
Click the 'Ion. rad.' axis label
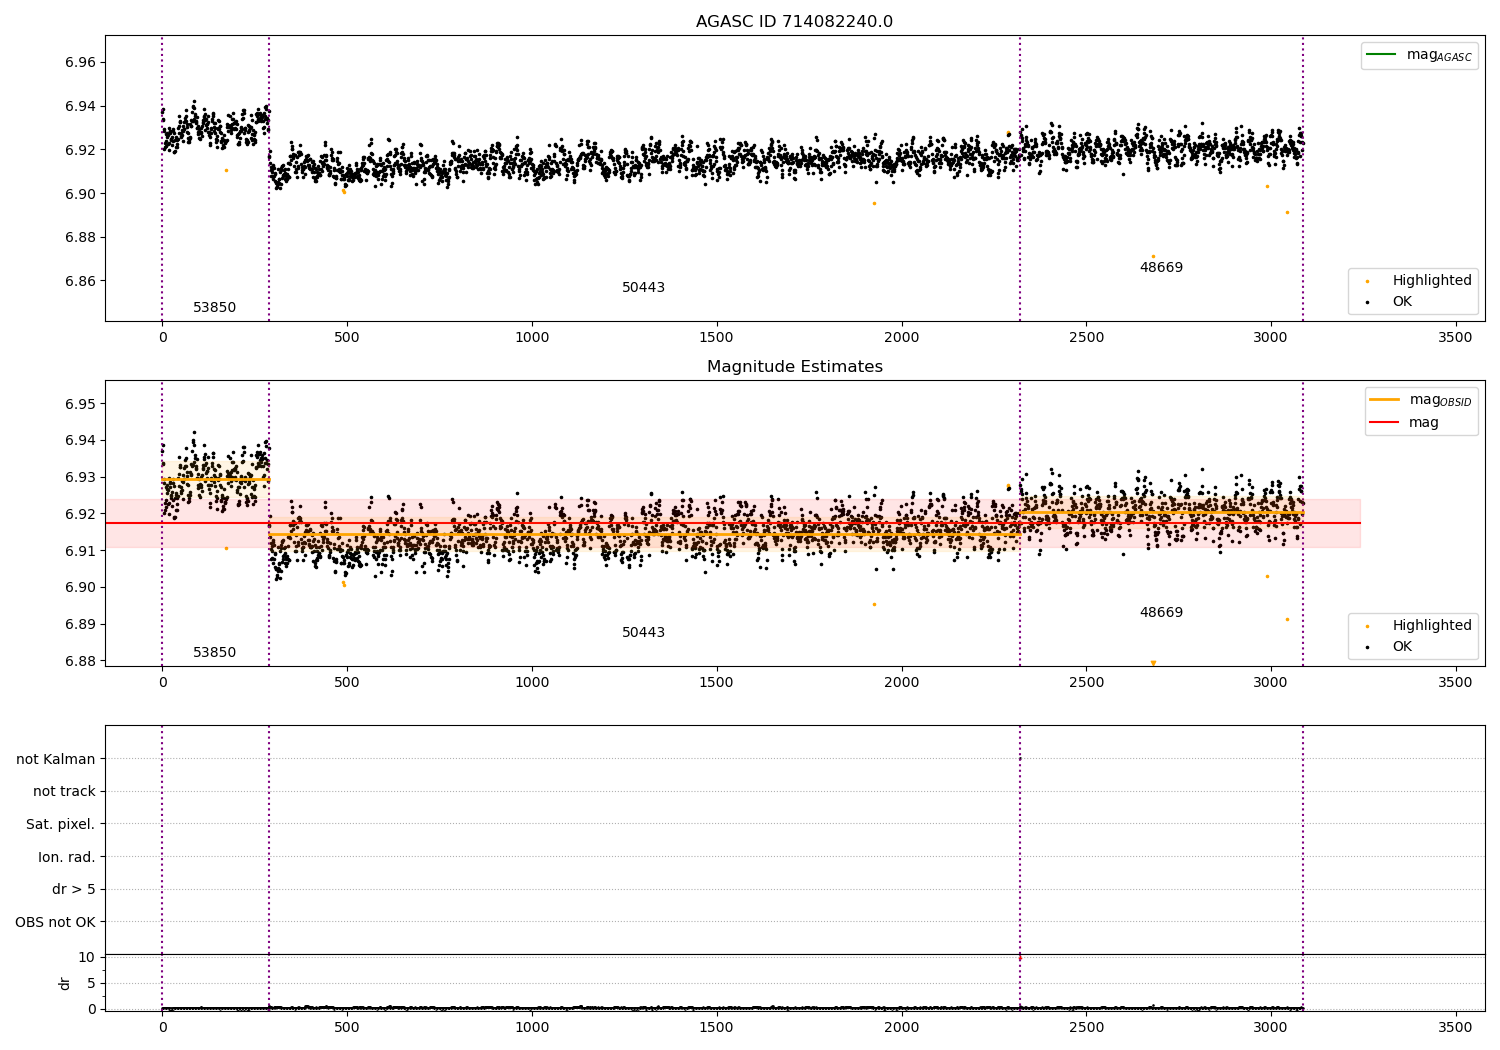tap(67, 857)
